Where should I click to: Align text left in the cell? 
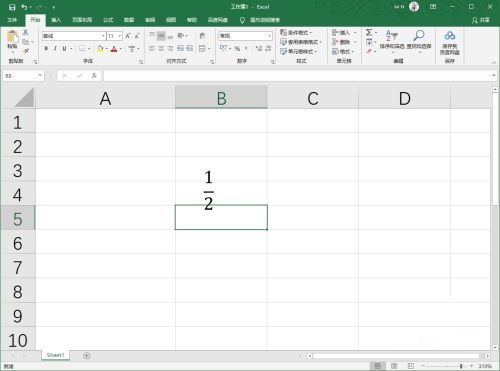point(152,49)
